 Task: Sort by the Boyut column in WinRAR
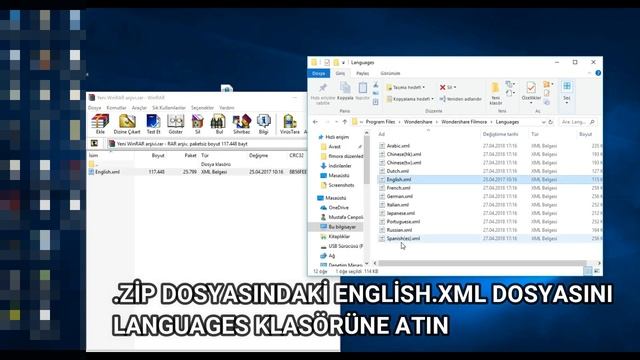(158, 156)
